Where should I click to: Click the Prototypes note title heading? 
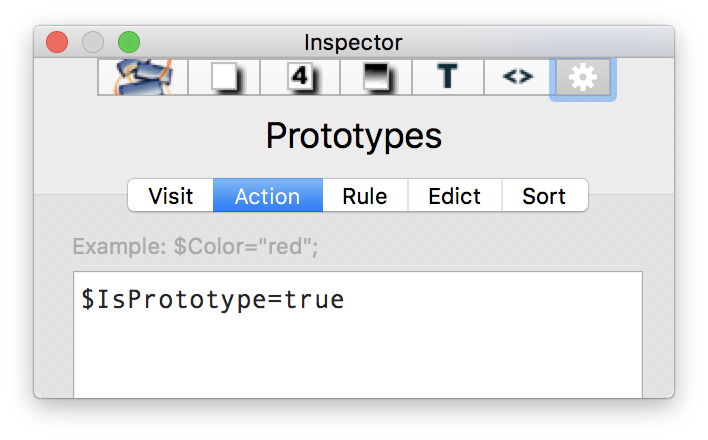click(354, 136)
